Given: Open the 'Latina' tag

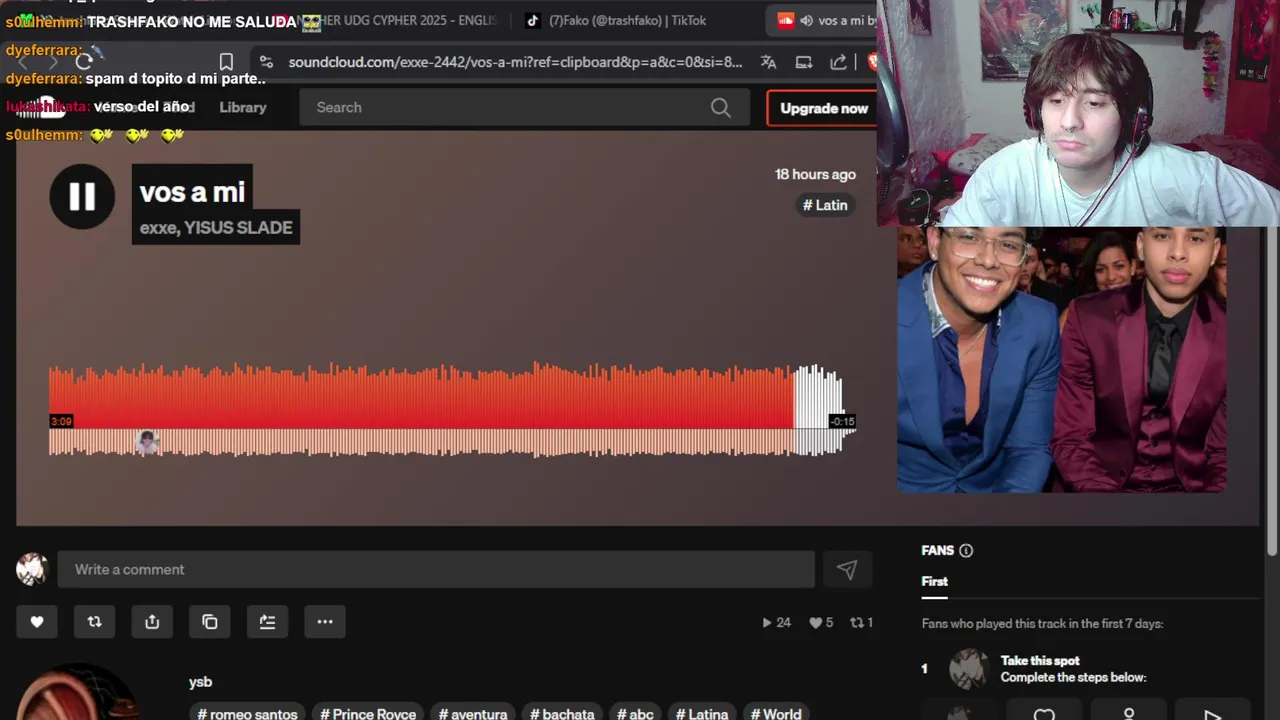Looking at the screenshot, I should click(702, 714).
